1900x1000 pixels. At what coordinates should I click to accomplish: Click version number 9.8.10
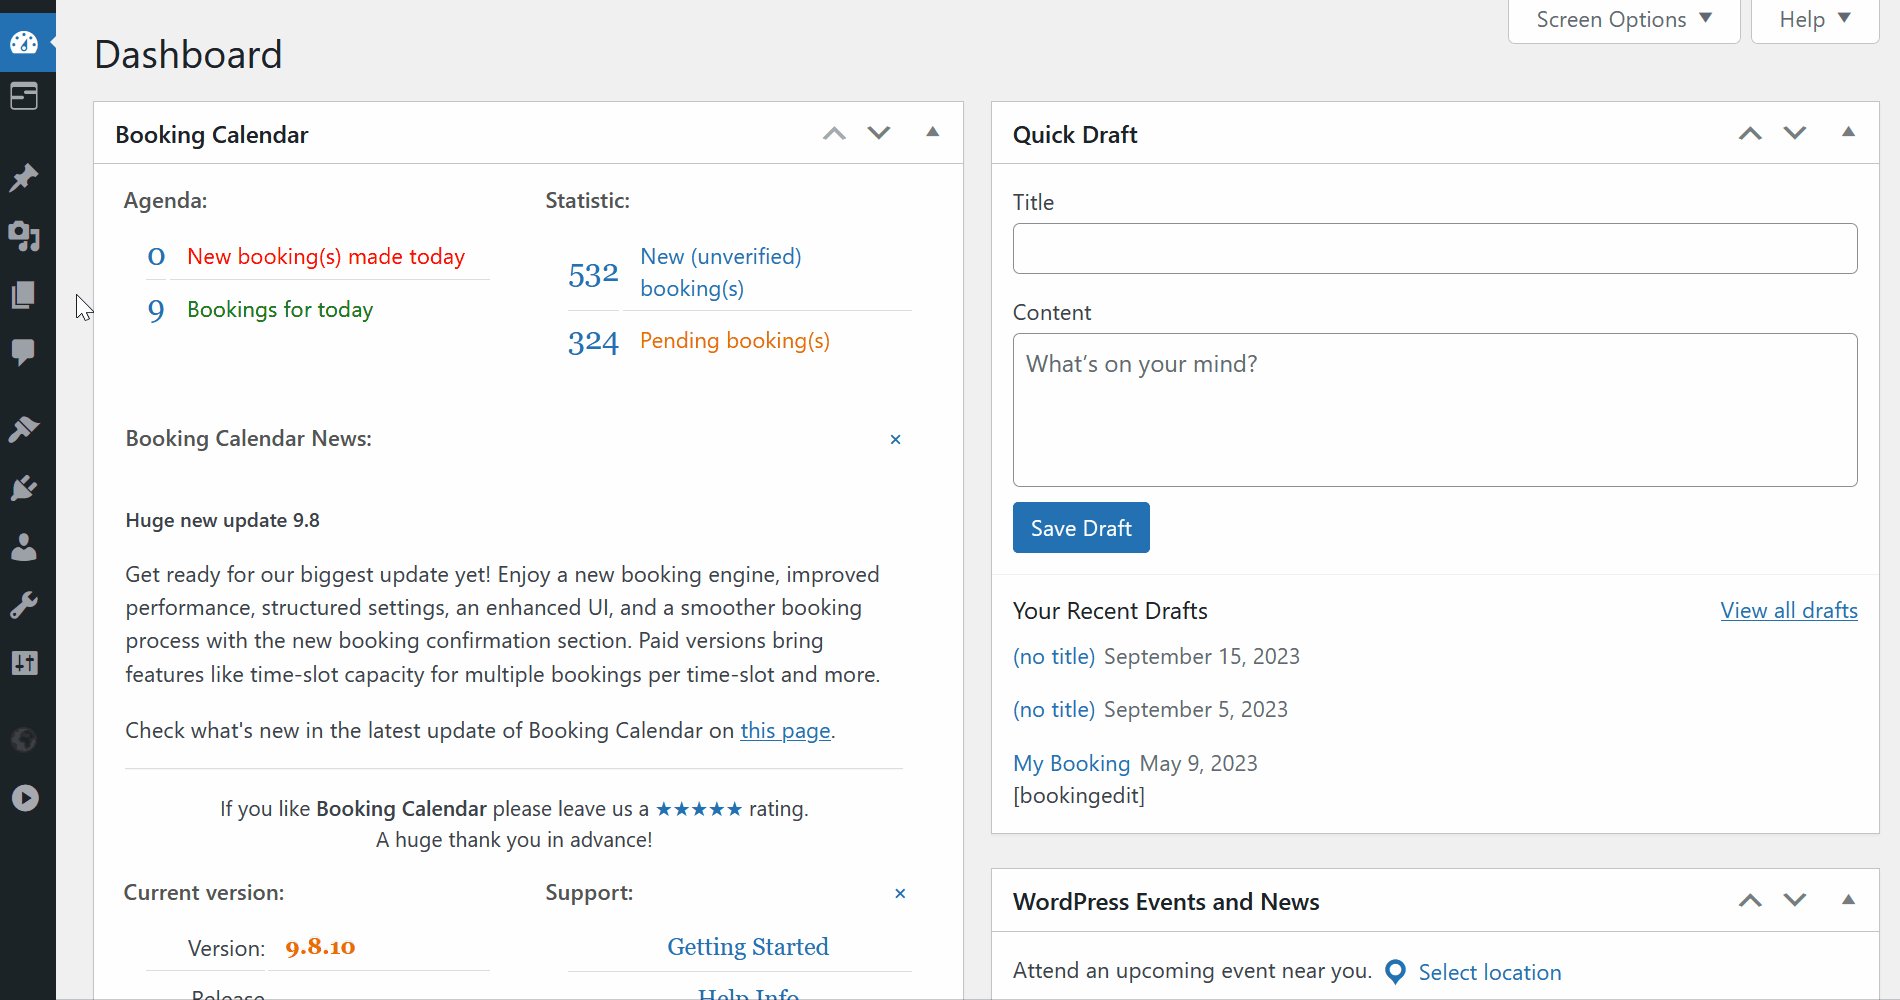pyautogui.click(x=320, y=947)
